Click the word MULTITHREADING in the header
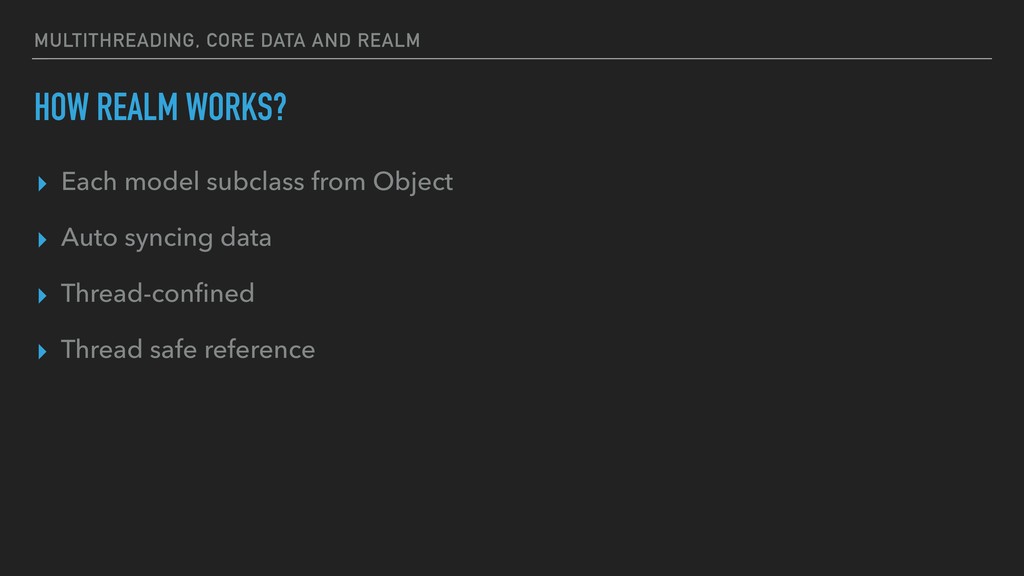This screenshot has height=576, width=1024. (x=115, y=40)
